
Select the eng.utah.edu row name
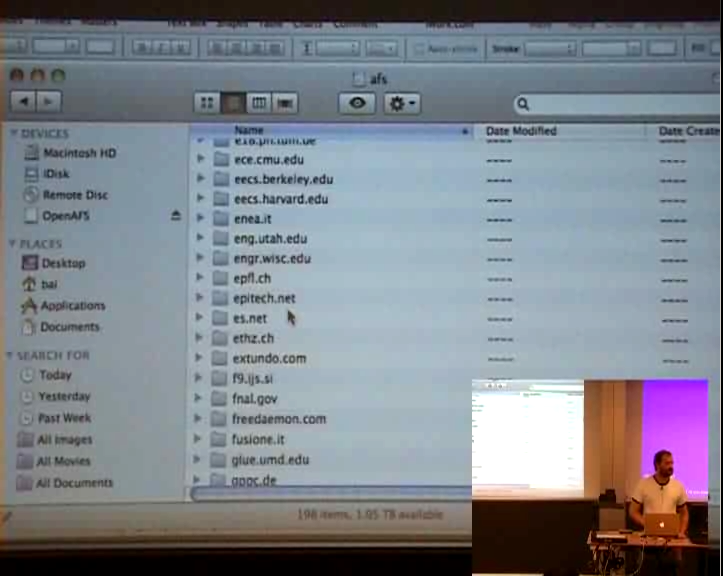coord(271,238)
